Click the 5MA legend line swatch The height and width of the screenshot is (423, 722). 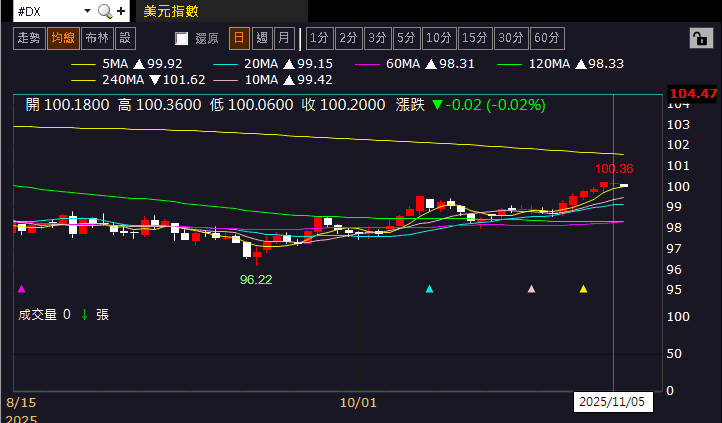(x=83, y=64)
